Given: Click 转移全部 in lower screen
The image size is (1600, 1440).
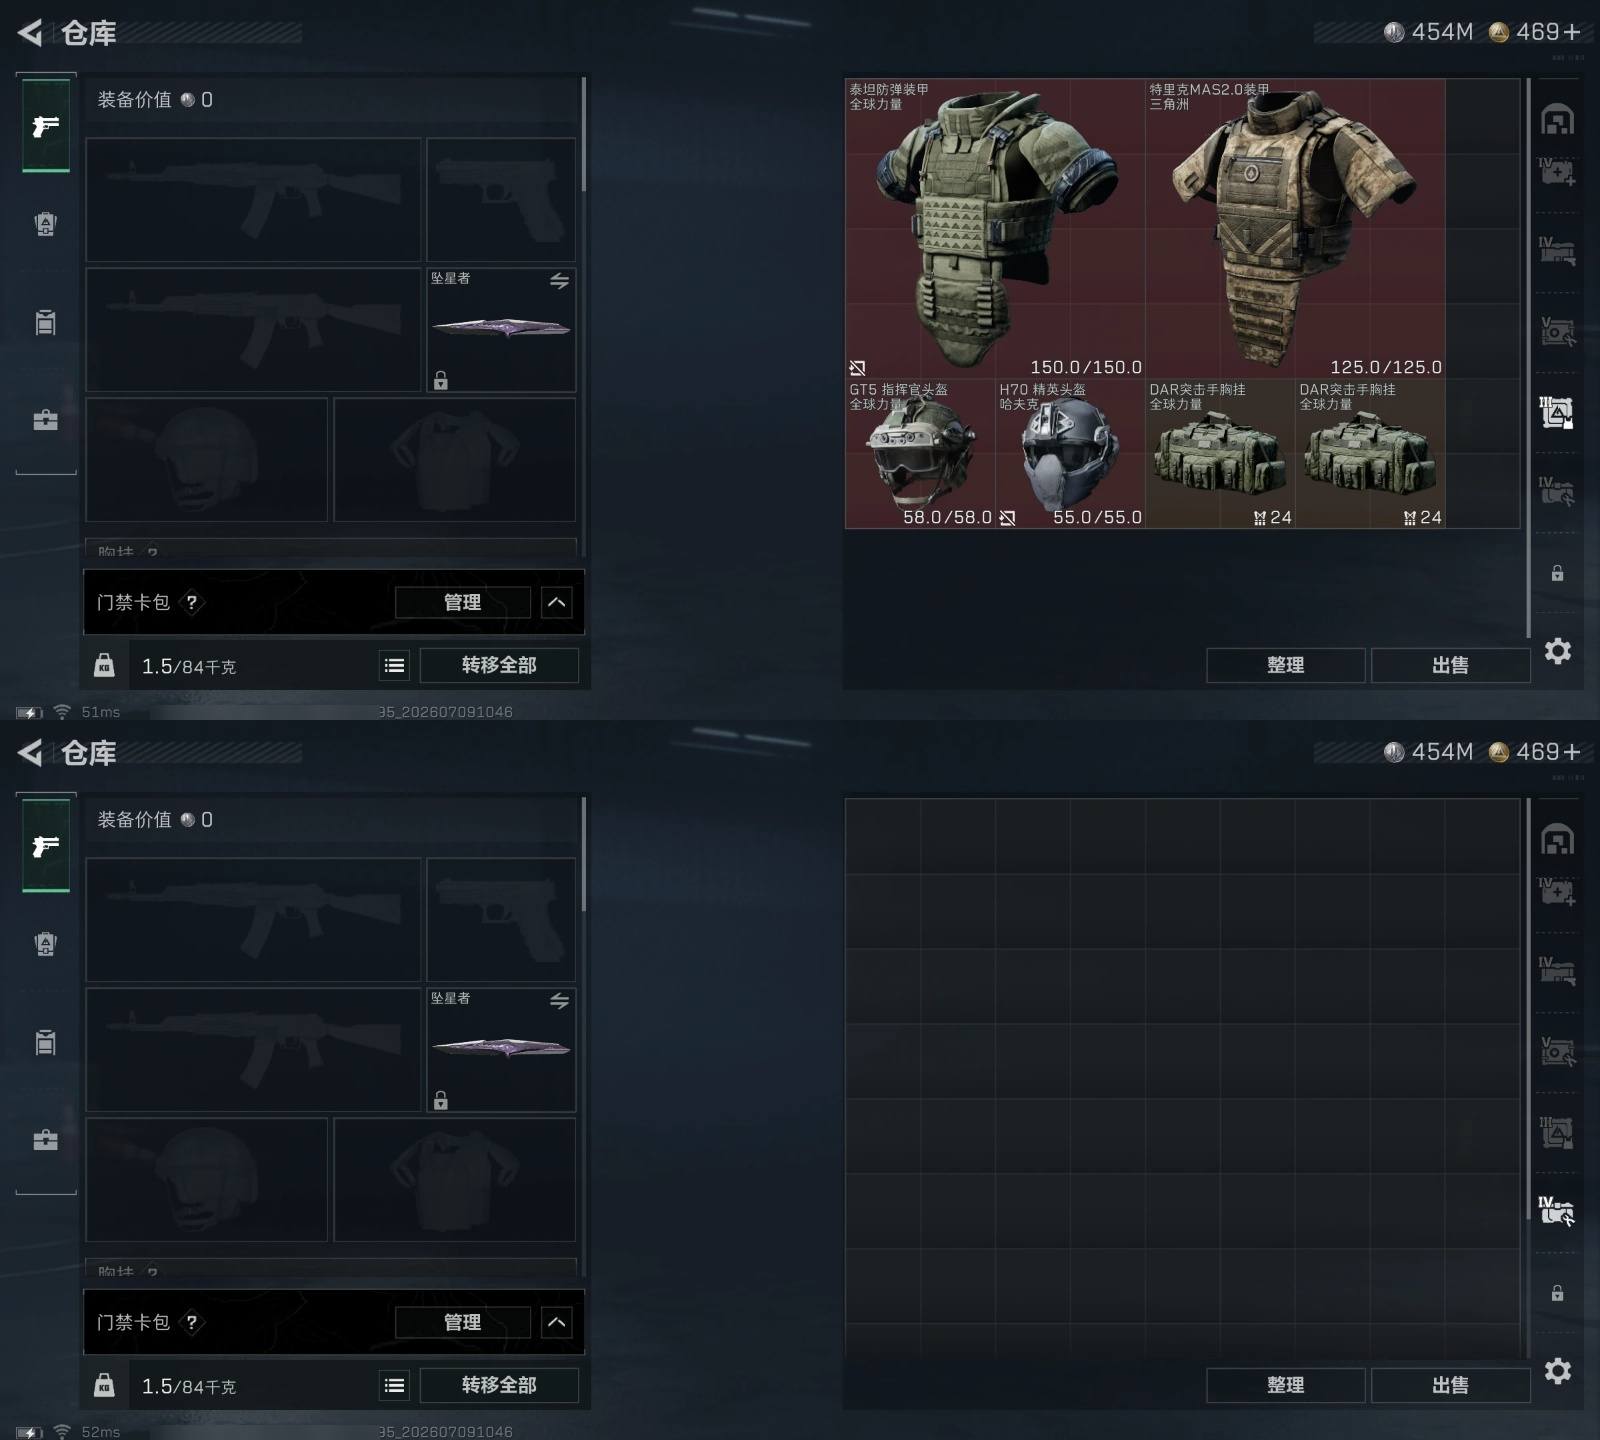Looking at the screenshot, I should tap(499, 1385).
